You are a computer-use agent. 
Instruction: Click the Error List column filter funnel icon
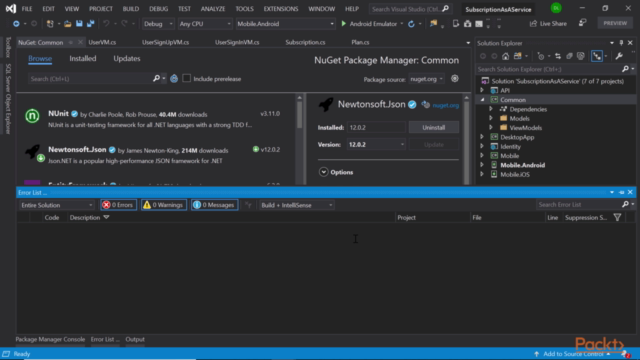point(618,218)
